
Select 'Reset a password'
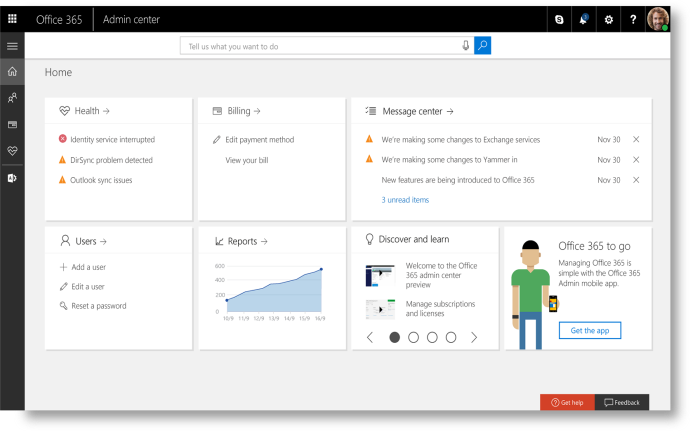pyautogui.click(x=99, y=306)
